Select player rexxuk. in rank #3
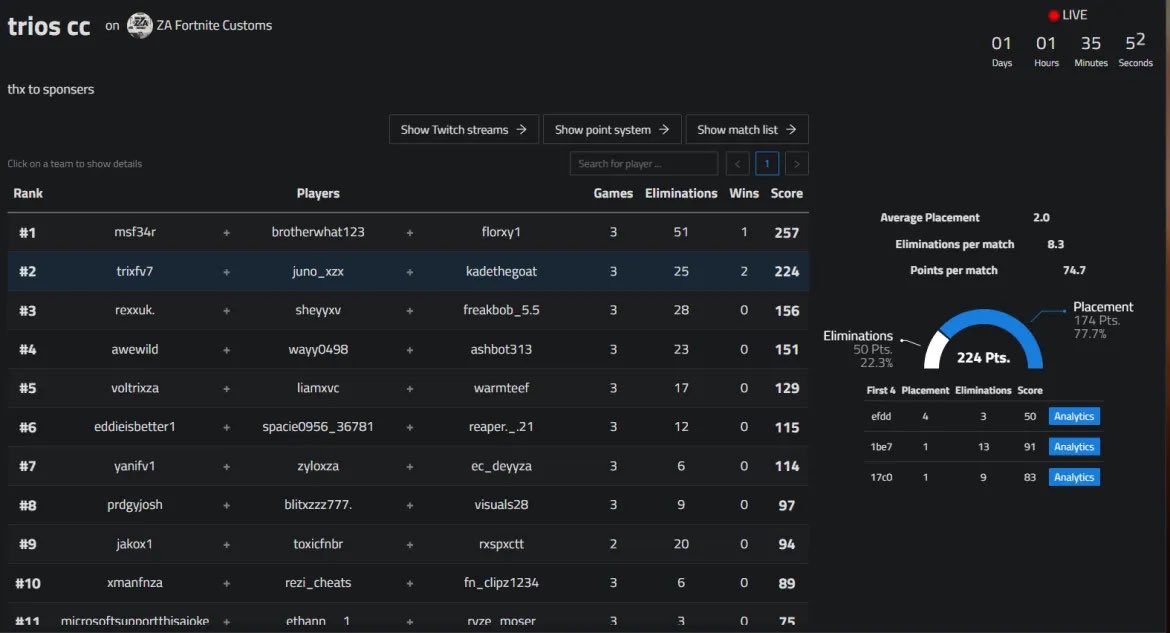The image size is (1170, 633). 135,310
